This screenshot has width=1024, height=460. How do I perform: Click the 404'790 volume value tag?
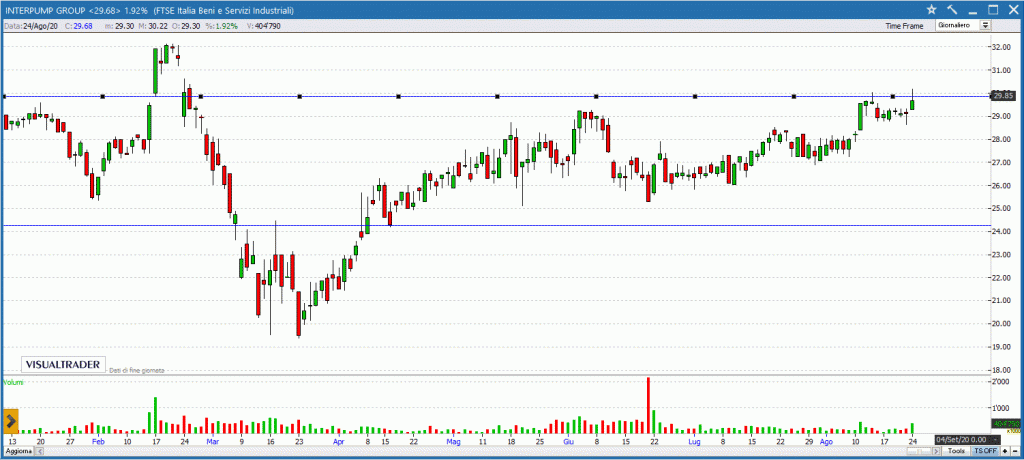pos(1006,423)
